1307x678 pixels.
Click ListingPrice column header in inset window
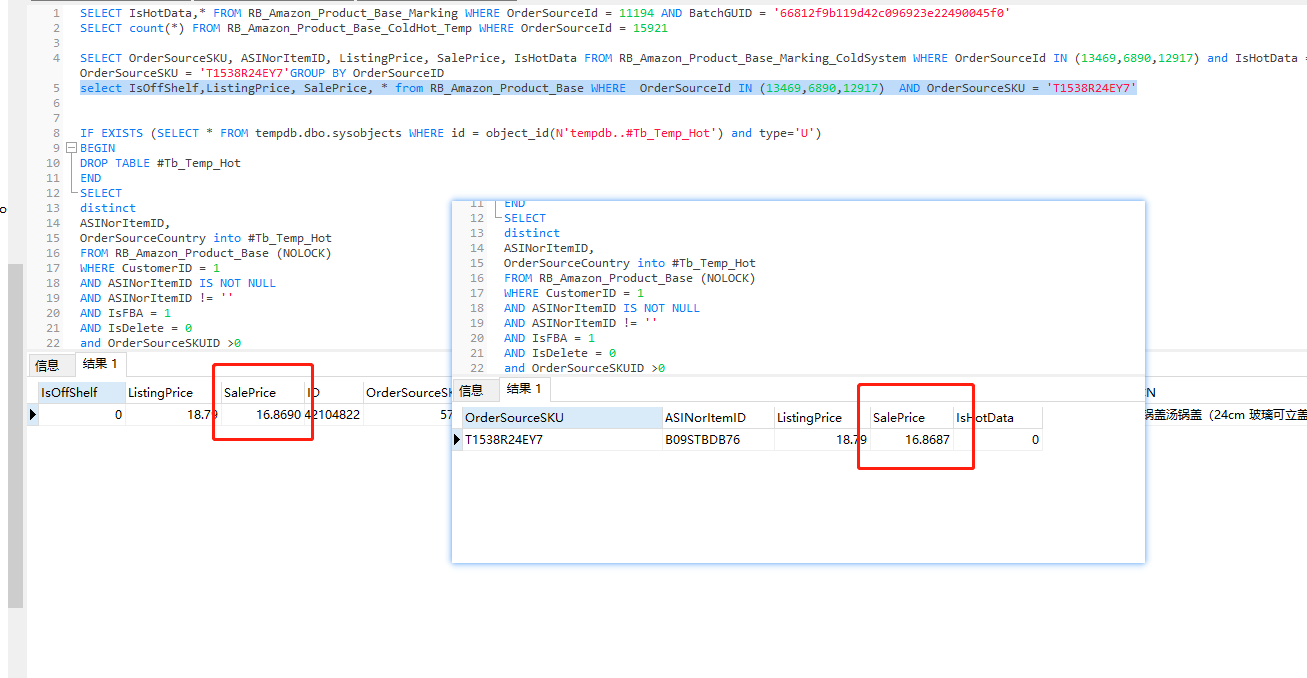[x=822, y=417]
